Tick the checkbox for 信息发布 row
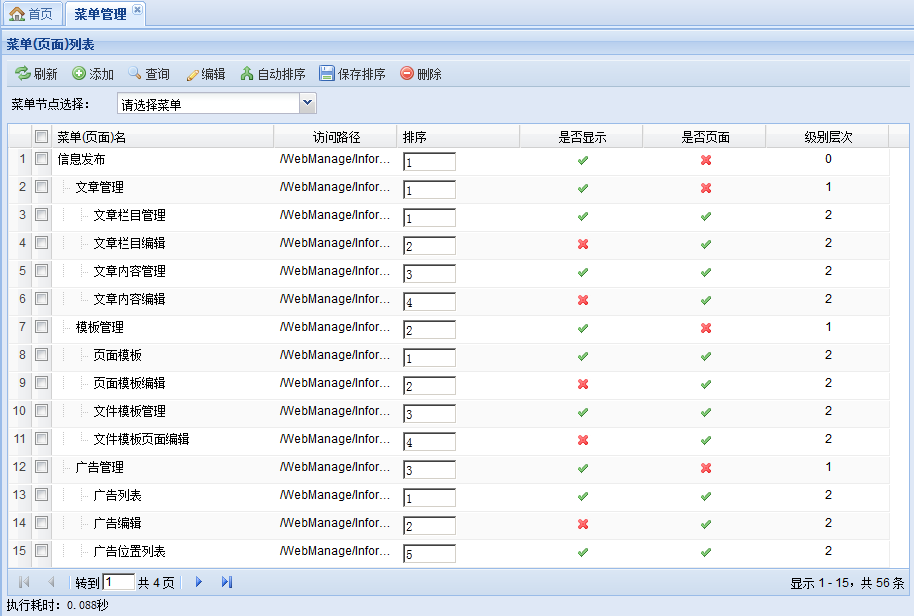914x616 pixels. tap(42, 159)
